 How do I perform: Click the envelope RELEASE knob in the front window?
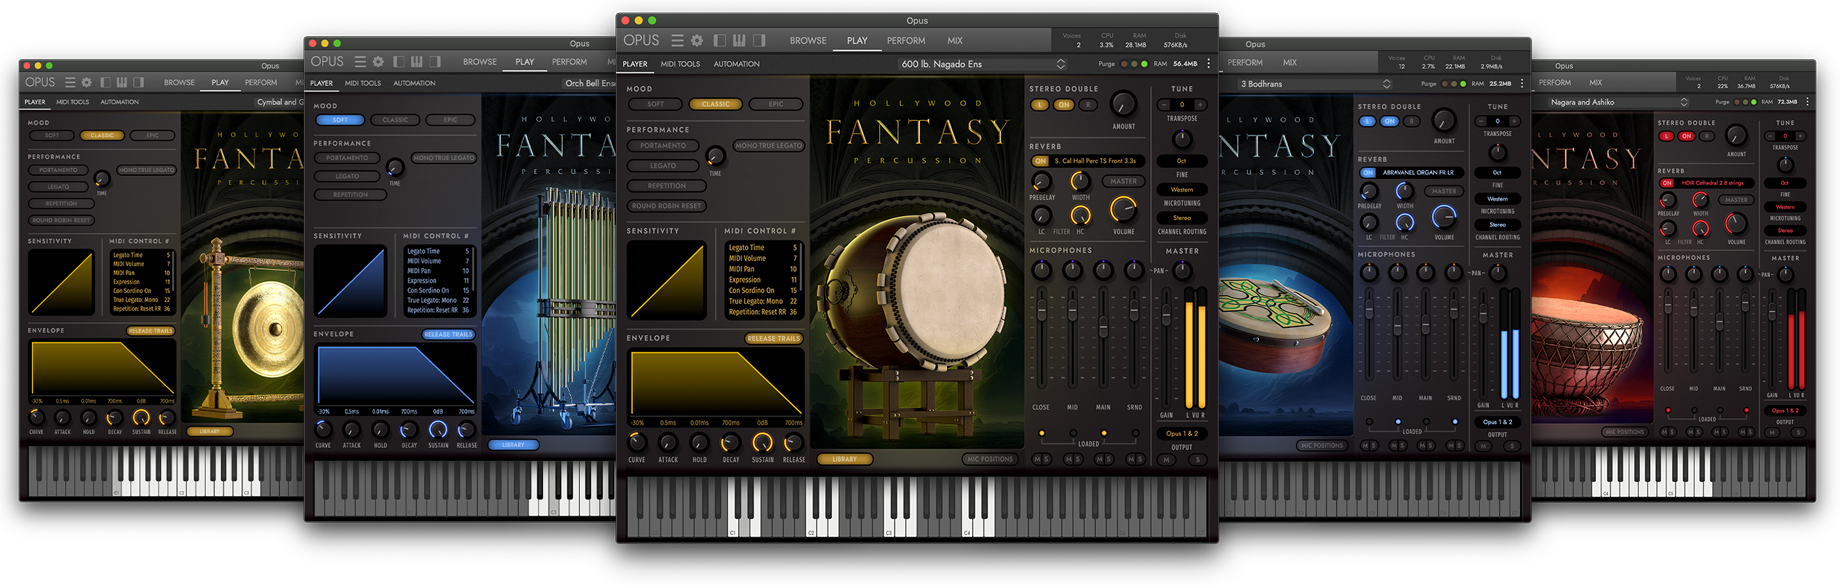(x=793, y=442)
